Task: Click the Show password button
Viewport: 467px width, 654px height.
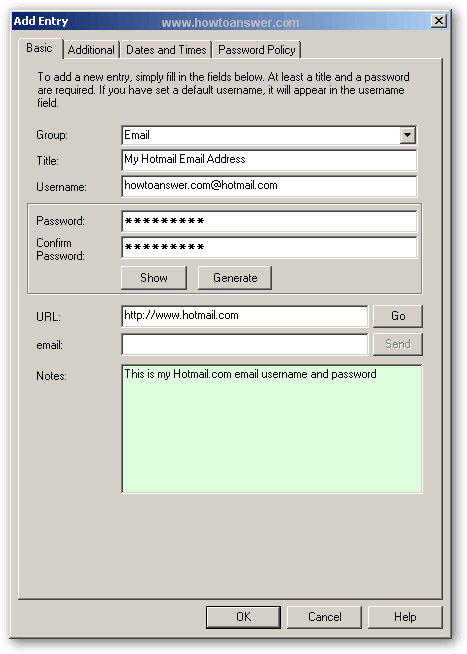Action: pyautogui.click(x=154, y=278)
